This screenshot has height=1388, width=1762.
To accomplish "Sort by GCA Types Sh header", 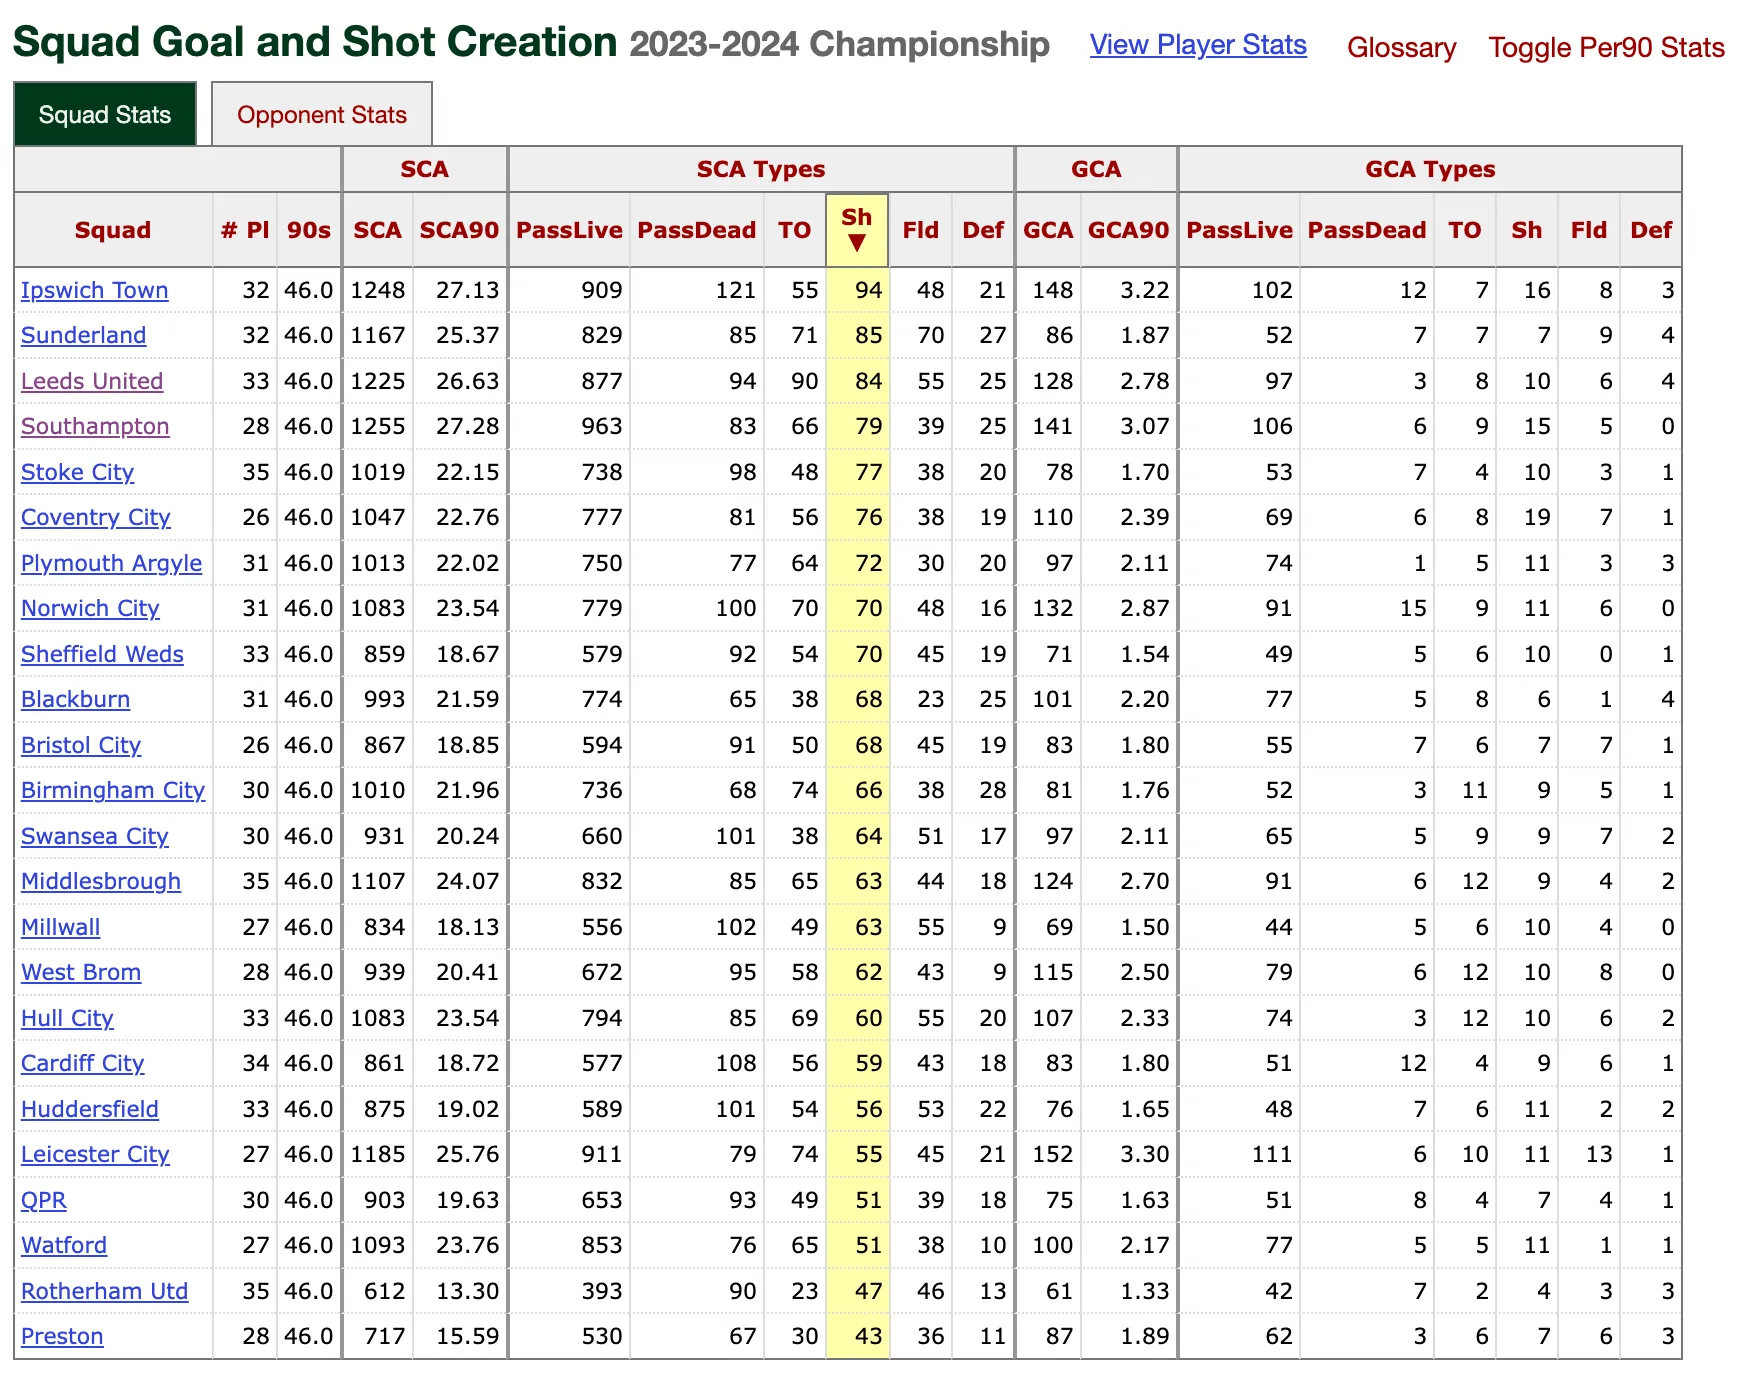I will pos(1526,230).
